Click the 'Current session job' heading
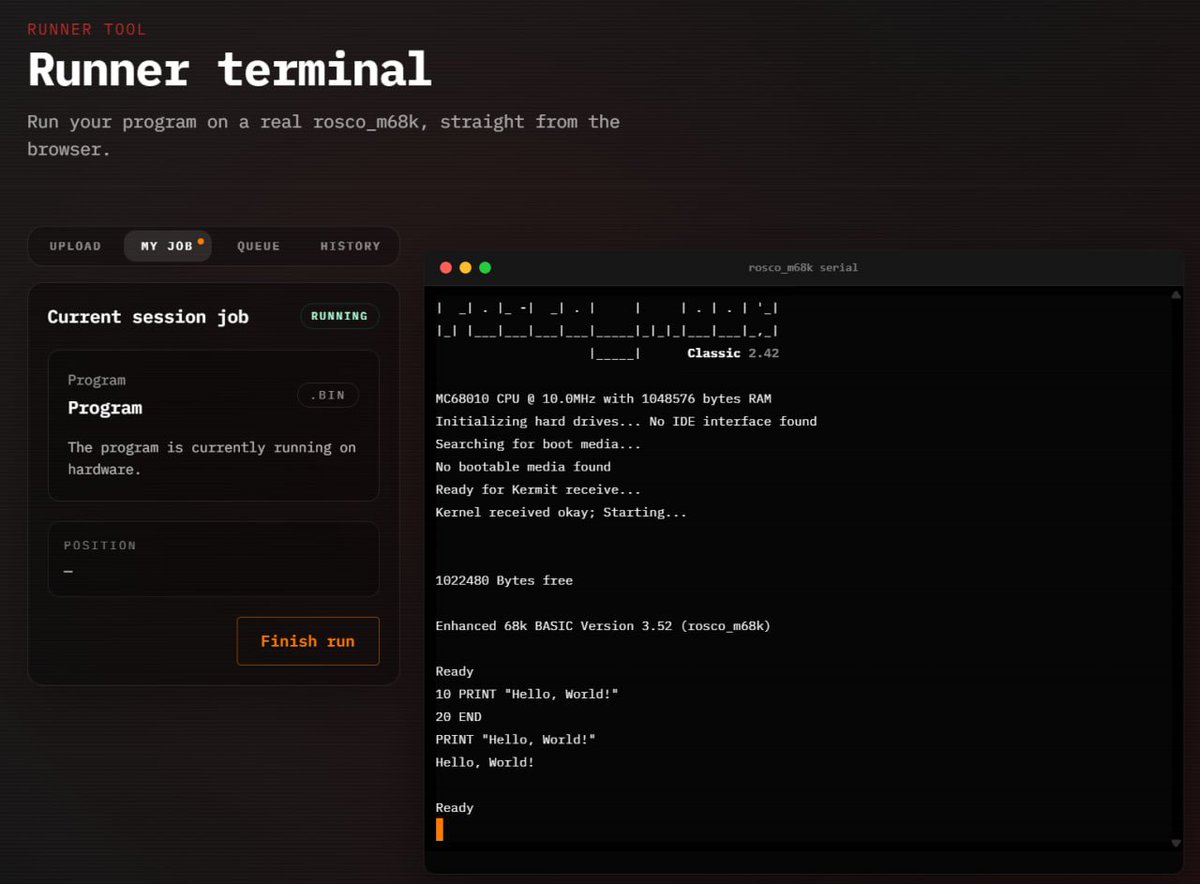1200x884 pixels. tap(148, 317)
